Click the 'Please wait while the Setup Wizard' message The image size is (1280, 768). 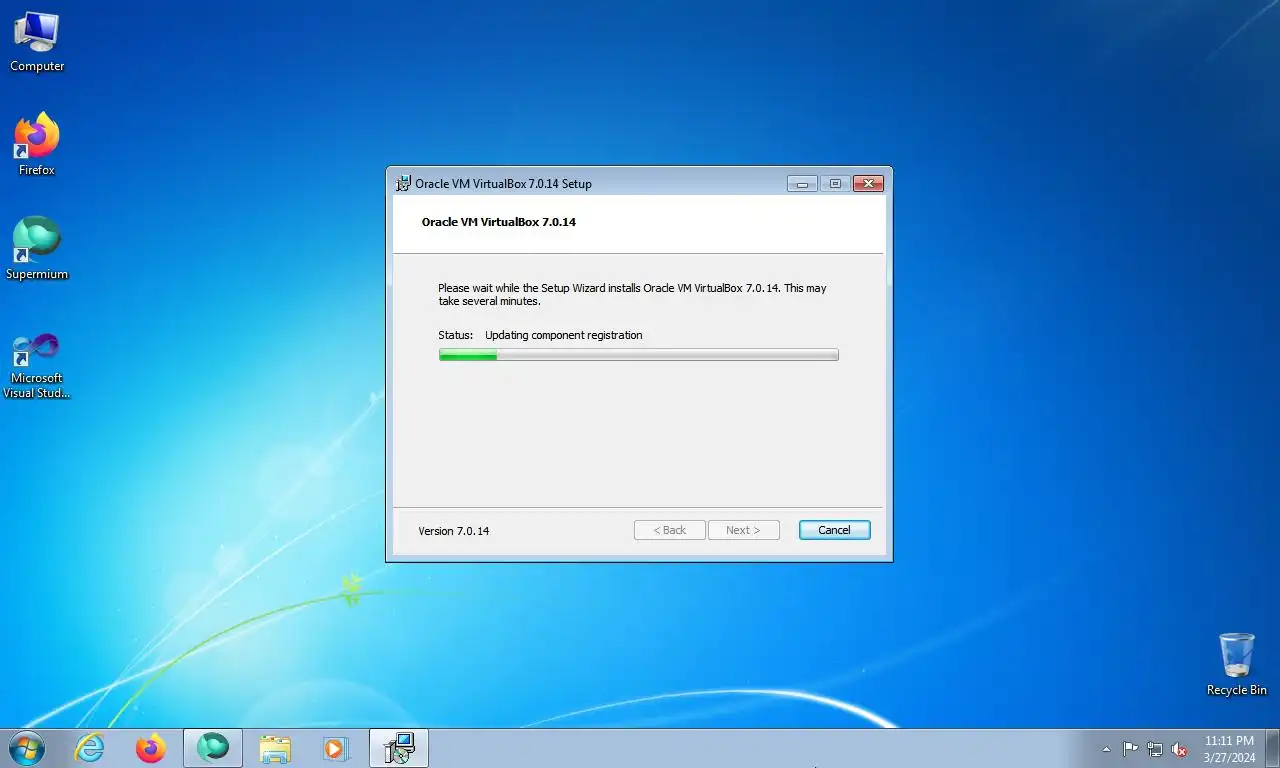pyautogui.click(x=632, y=294)
